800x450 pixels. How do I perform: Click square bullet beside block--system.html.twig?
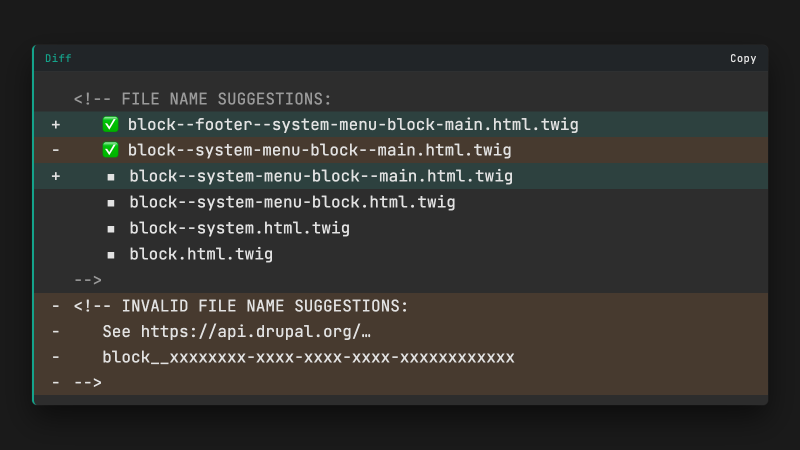click(111, 229)
